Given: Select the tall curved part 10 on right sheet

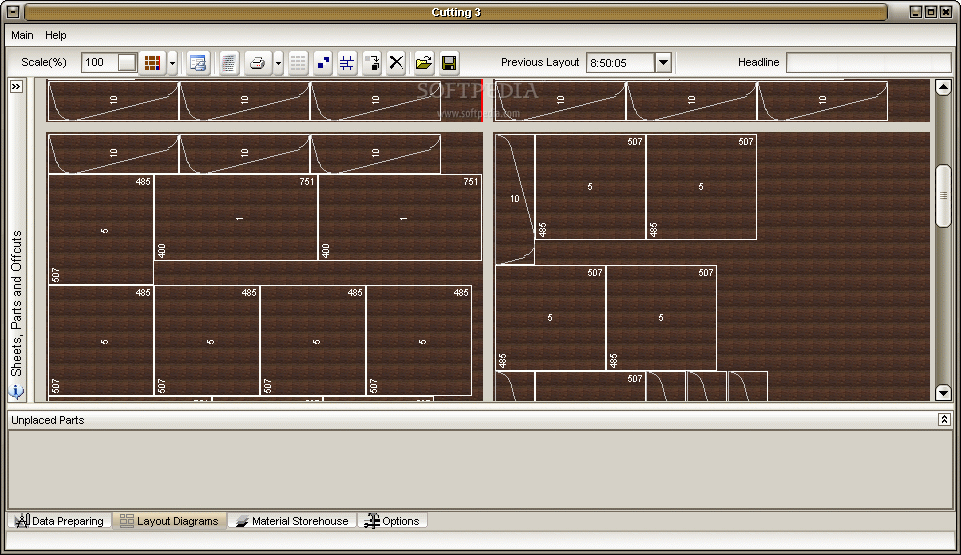Looking at the screenshot, I should point(515,199).
